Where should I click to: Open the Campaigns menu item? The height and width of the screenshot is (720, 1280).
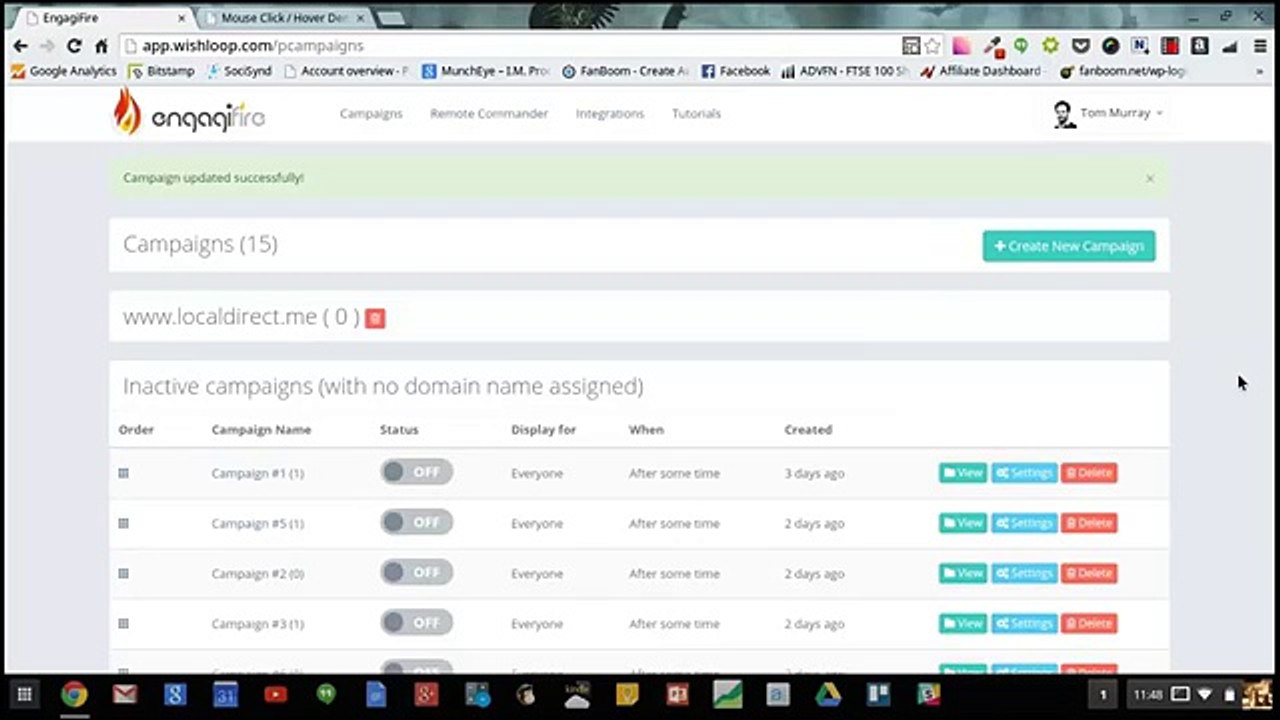[x=371, y=113]
